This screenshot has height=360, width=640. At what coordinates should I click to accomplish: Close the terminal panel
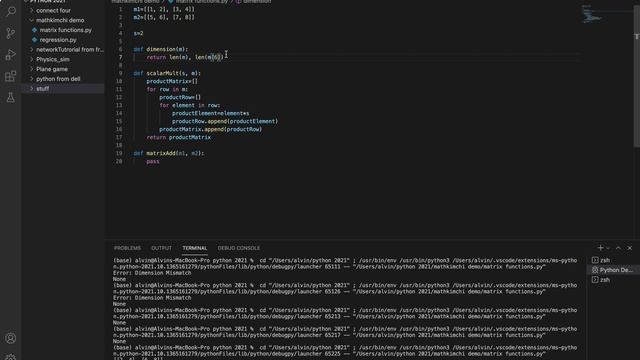(x=630, y=248)
